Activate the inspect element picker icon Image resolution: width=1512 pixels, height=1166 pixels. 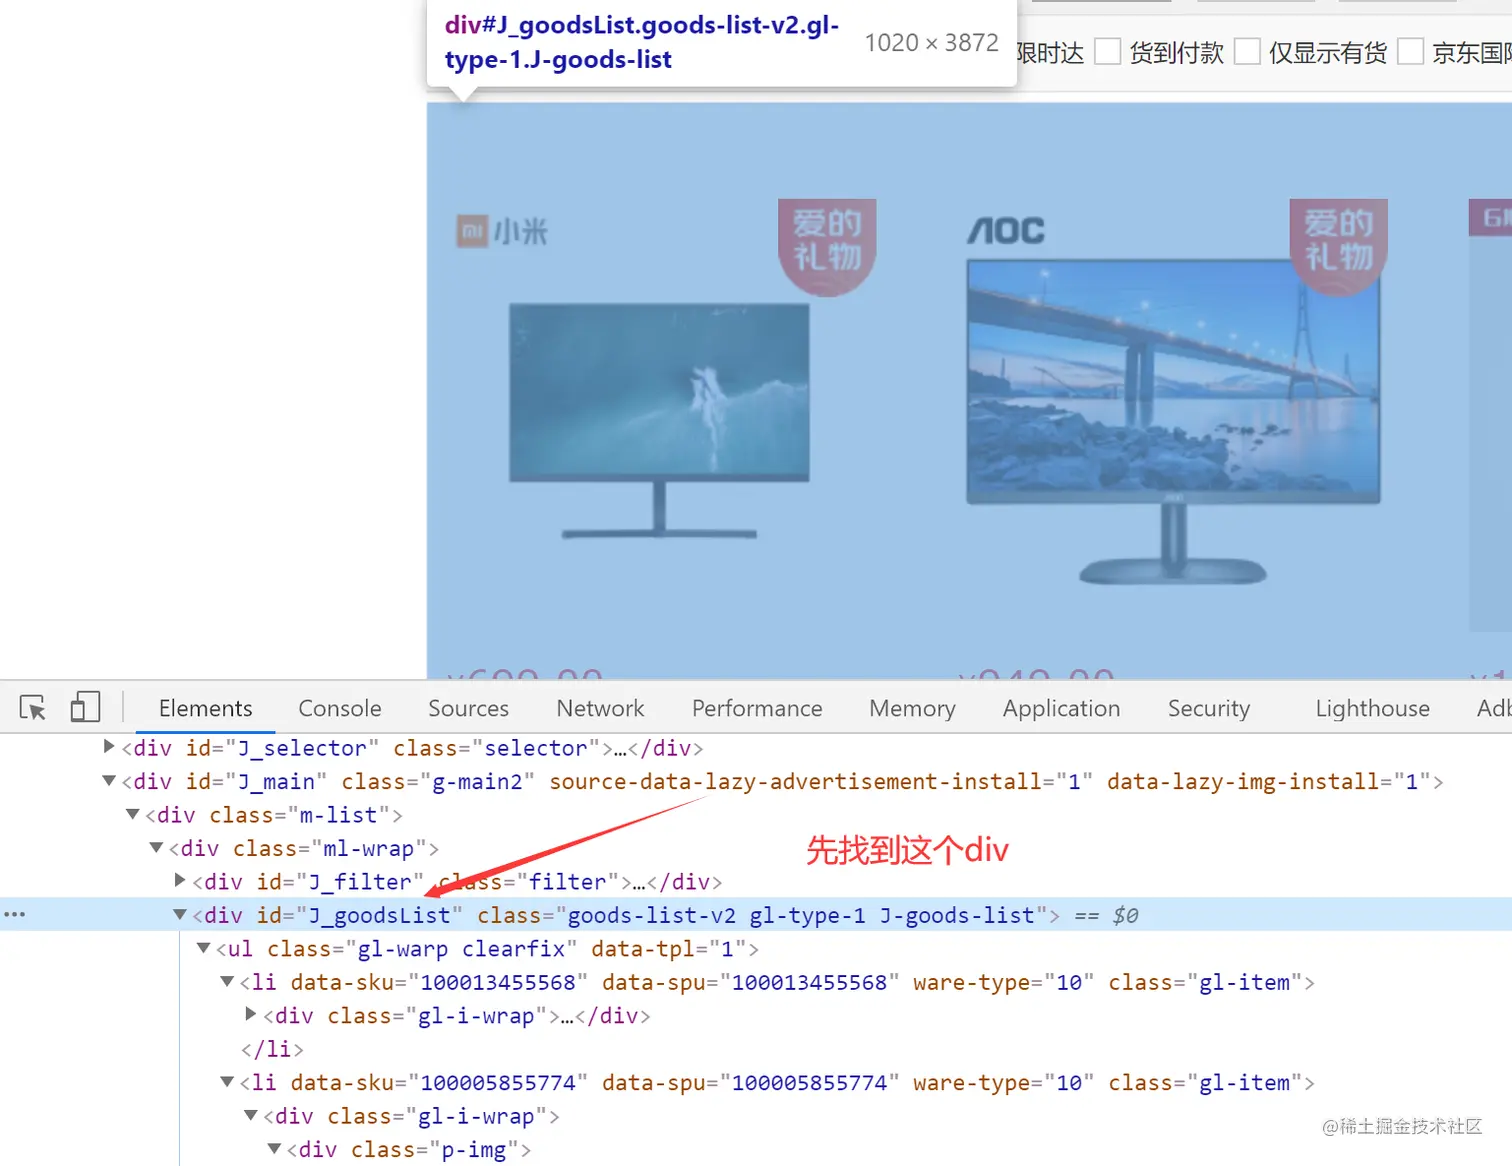(33, 708)
